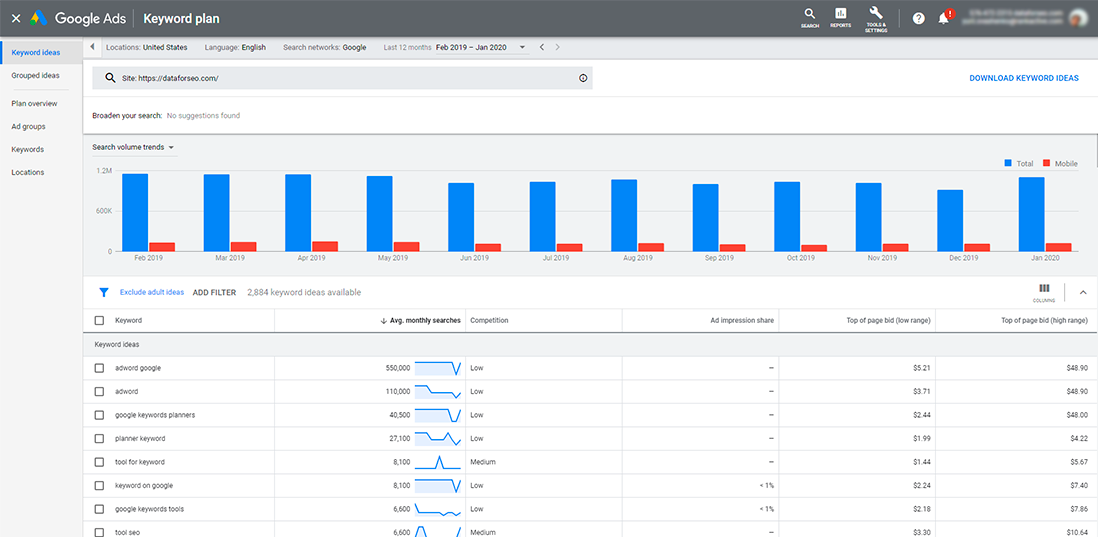
Task: Switch to Grouped ideas tab
Action: pyautogui.click(x=36, y=75)
